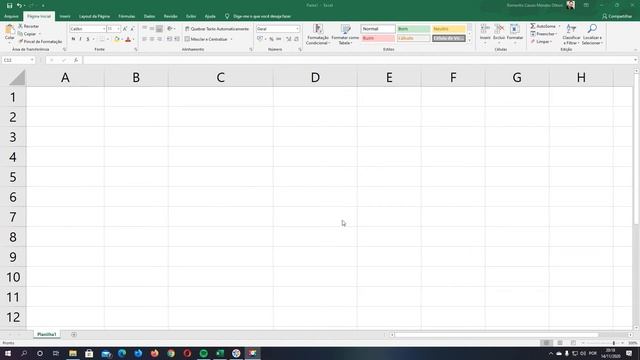
Task: Switch to the Fórmulas tab
Action: pos(127,16)
